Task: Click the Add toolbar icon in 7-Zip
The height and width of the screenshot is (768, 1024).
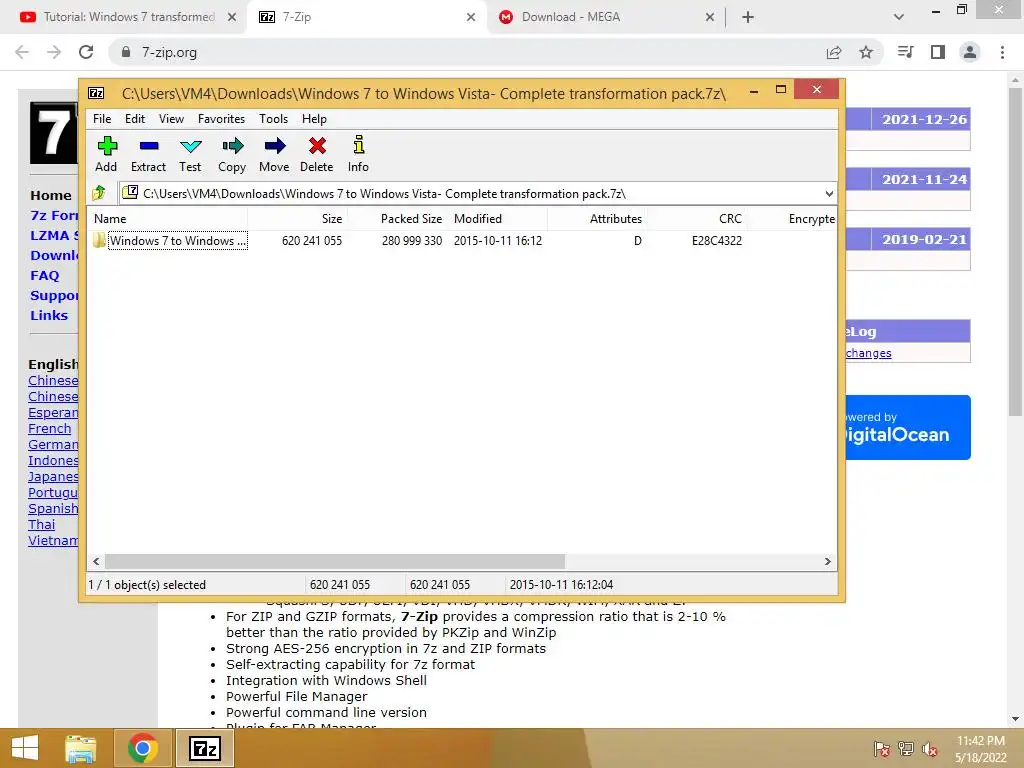Action: coord(106,154)
